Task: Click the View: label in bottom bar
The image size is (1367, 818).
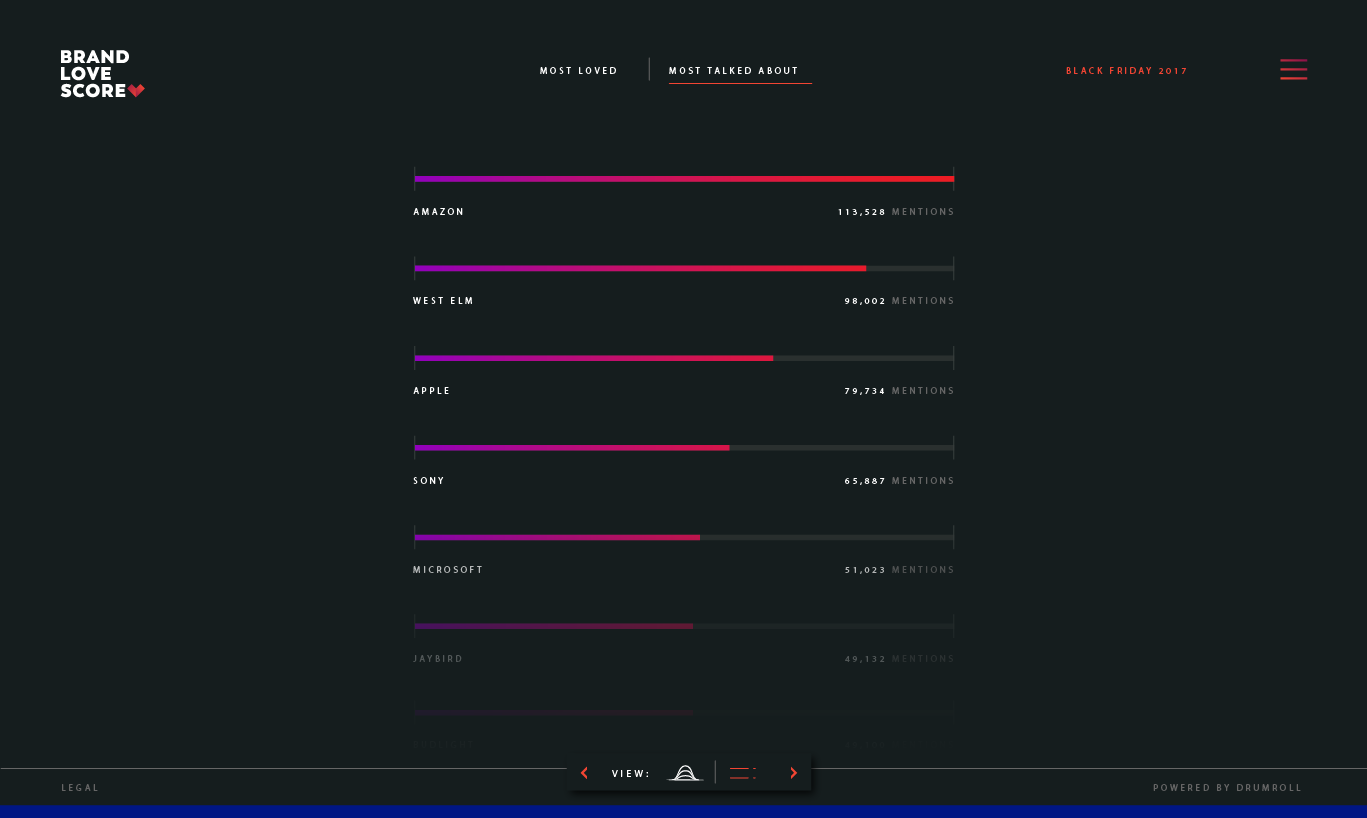Action: point(631,774)
